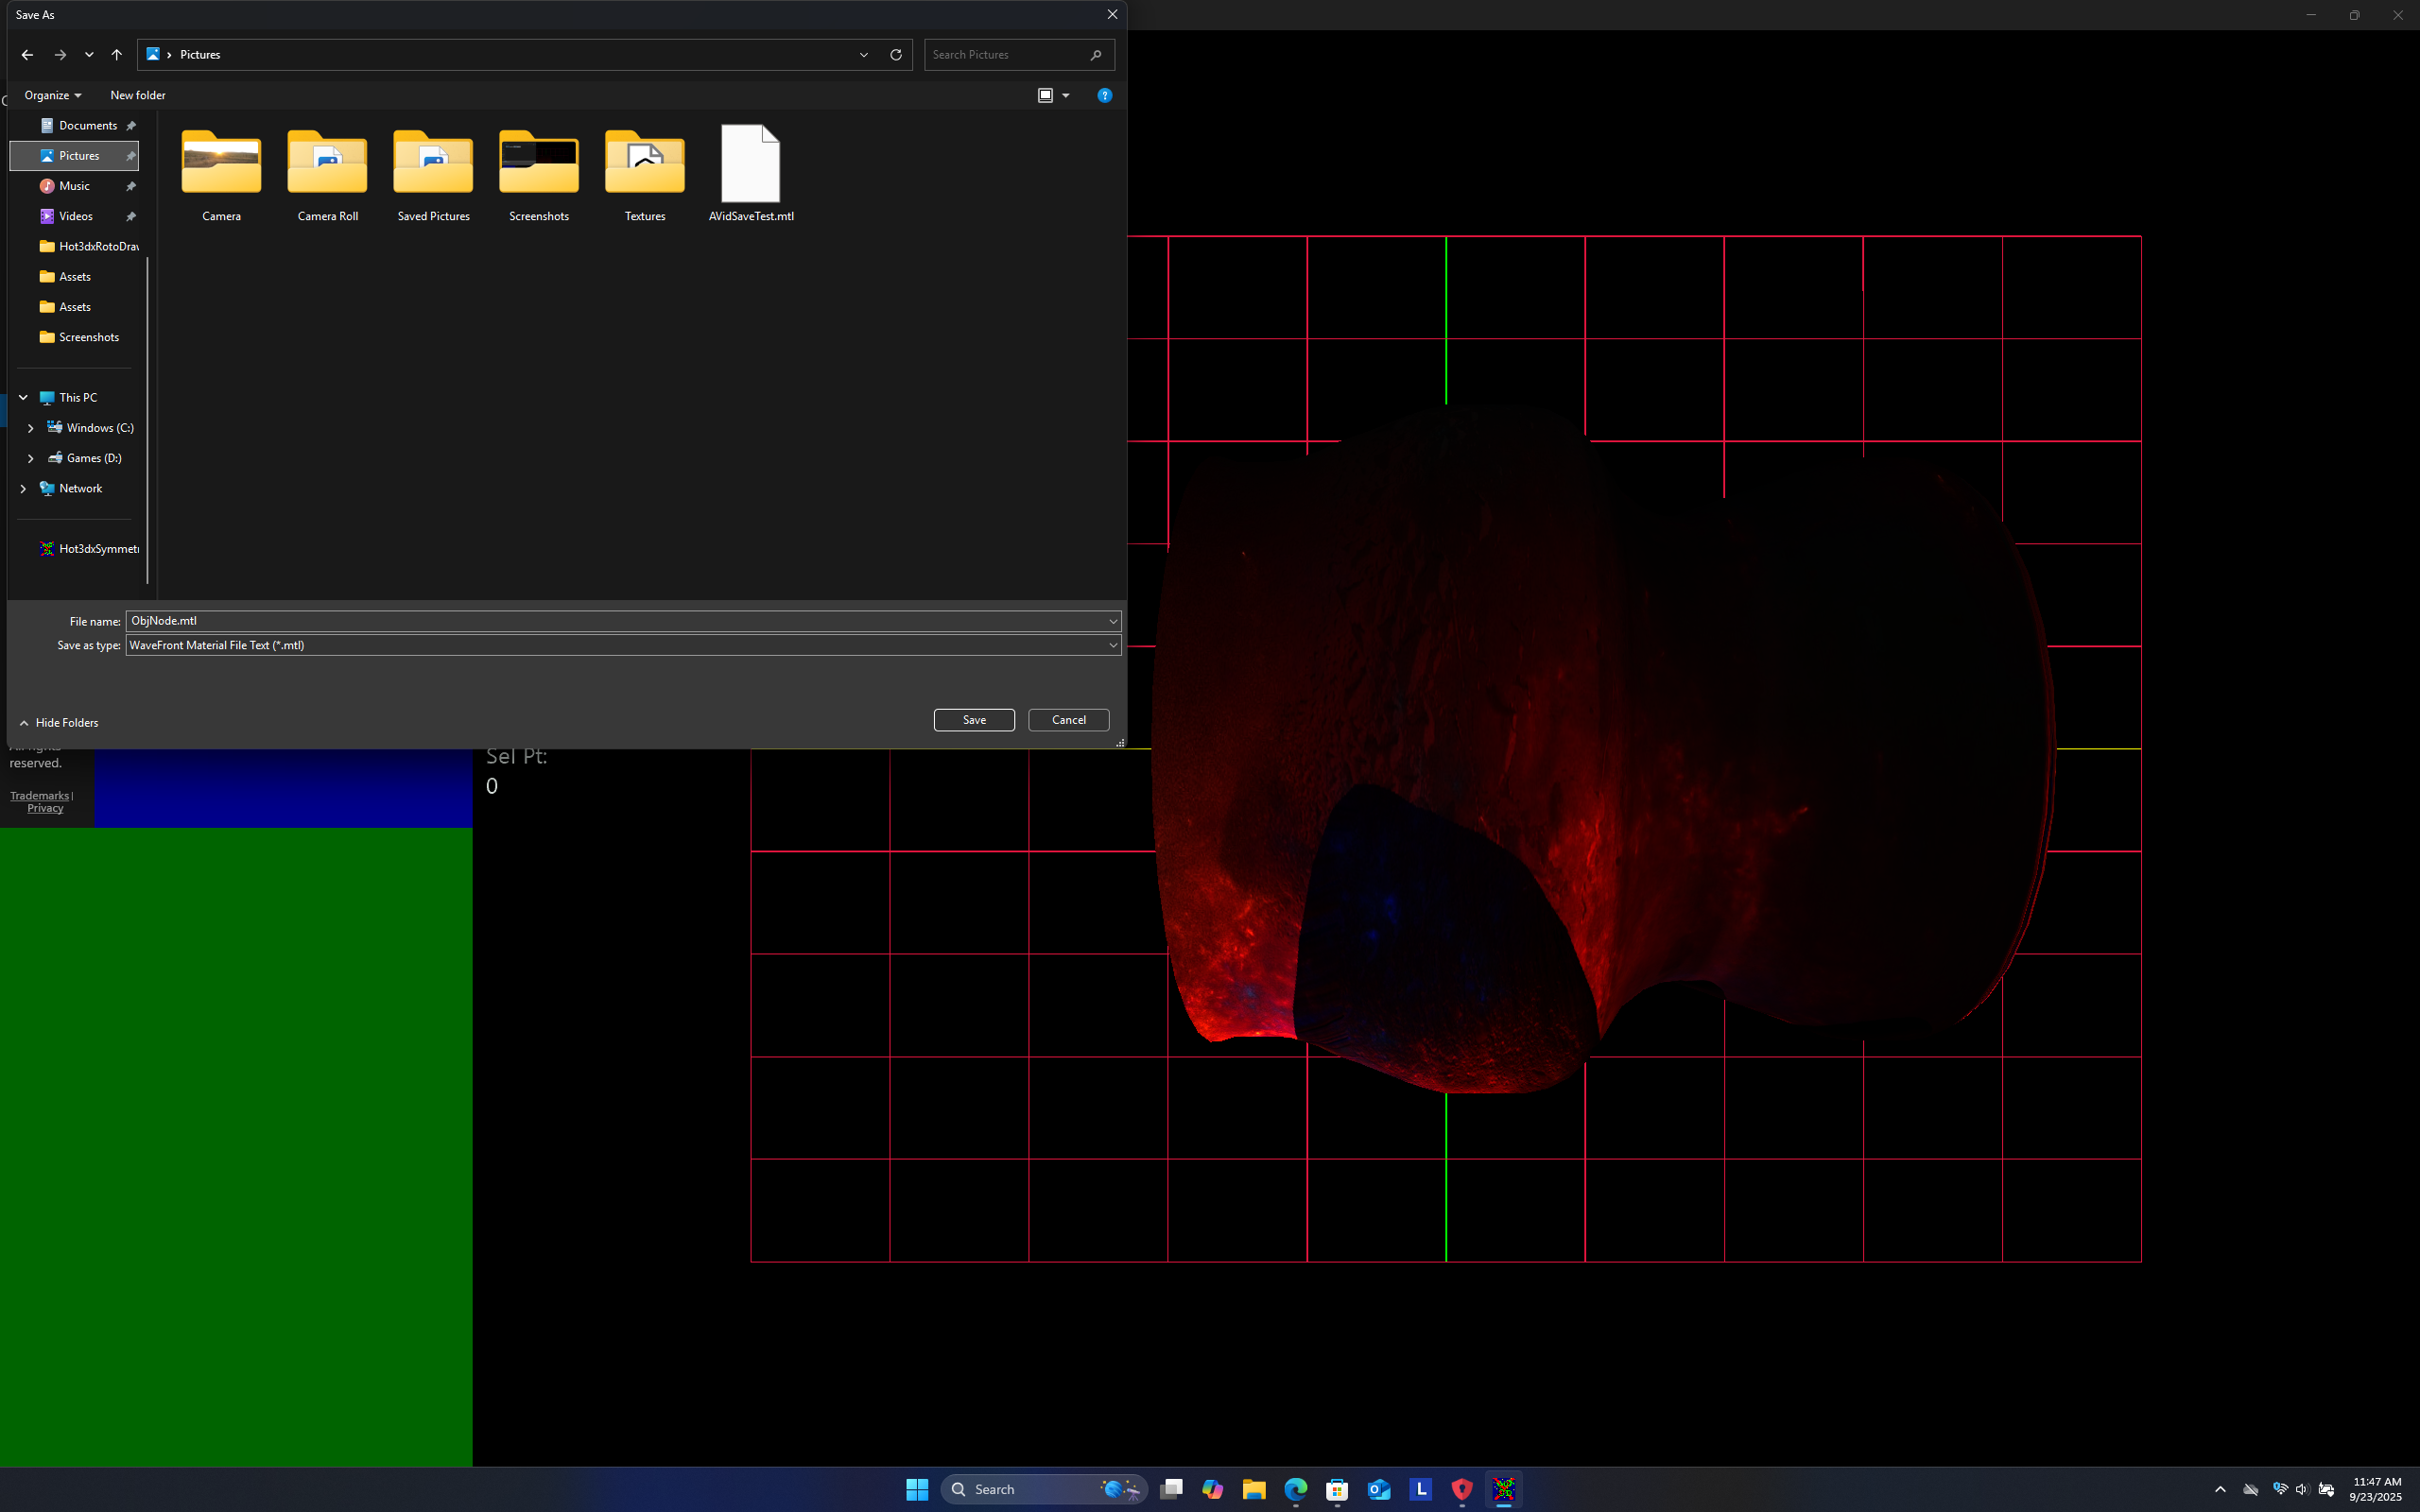Screen dimensions: 2420x1512
Task: Open the Help question mark icon
Action: coord(1104,95)
